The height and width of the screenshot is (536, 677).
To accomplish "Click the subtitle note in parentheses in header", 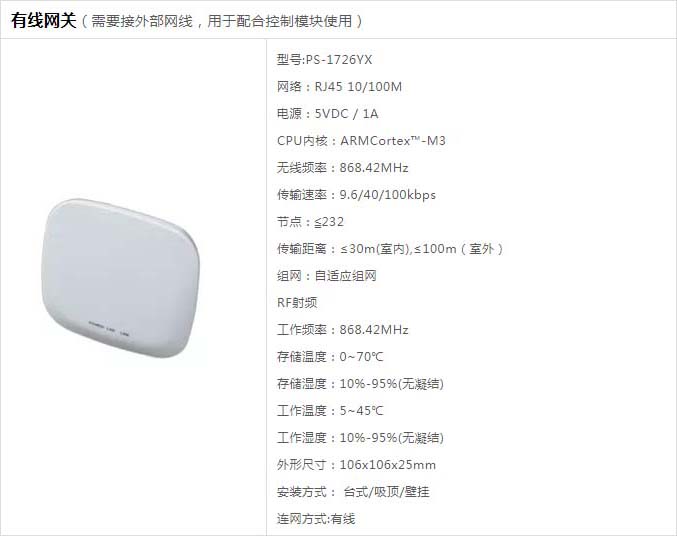I will pyautogui.click(x=222, y=21).
